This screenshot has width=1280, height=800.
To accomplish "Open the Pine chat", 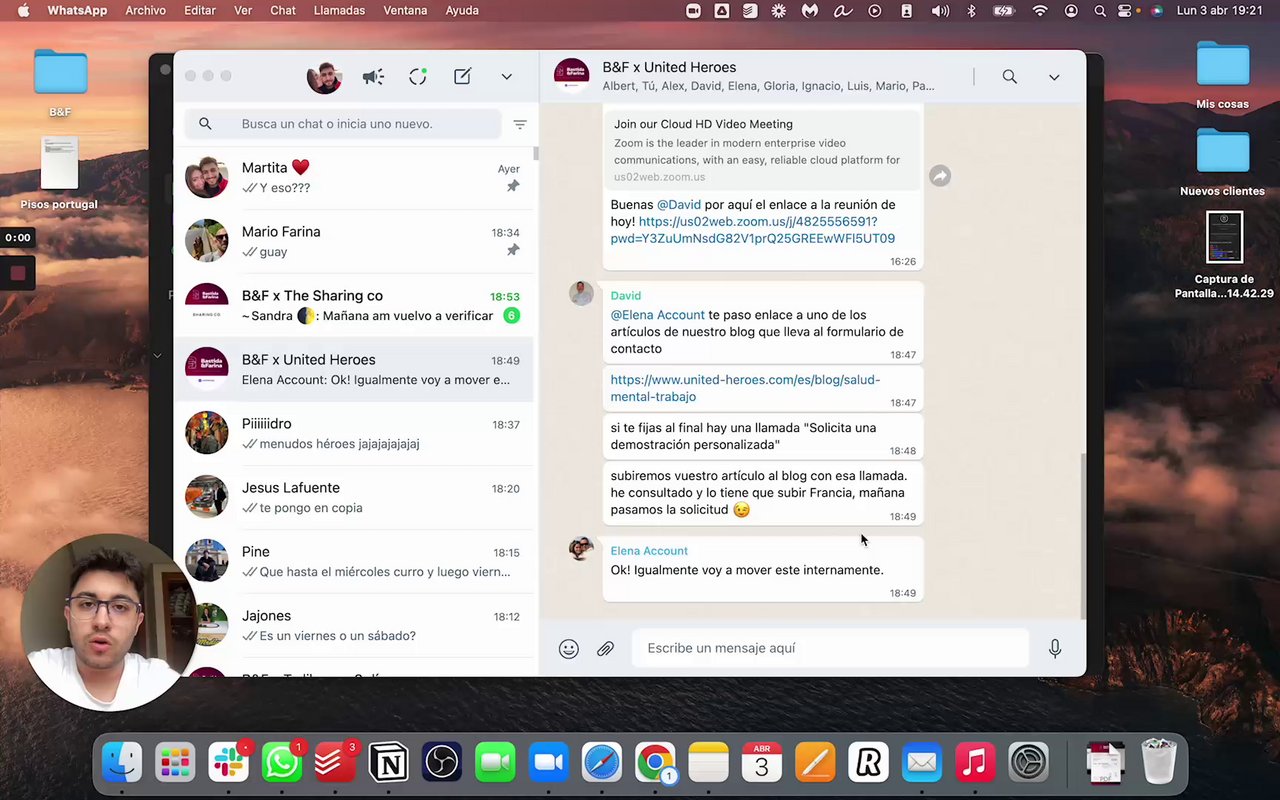I will click(355, 562).
